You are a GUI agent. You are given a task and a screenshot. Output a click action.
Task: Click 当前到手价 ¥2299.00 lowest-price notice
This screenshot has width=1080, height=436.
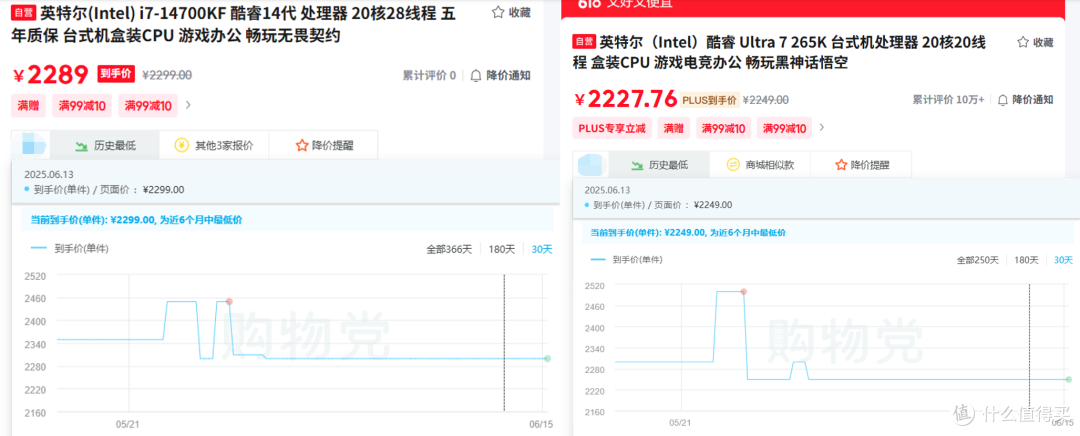(136, 220)
